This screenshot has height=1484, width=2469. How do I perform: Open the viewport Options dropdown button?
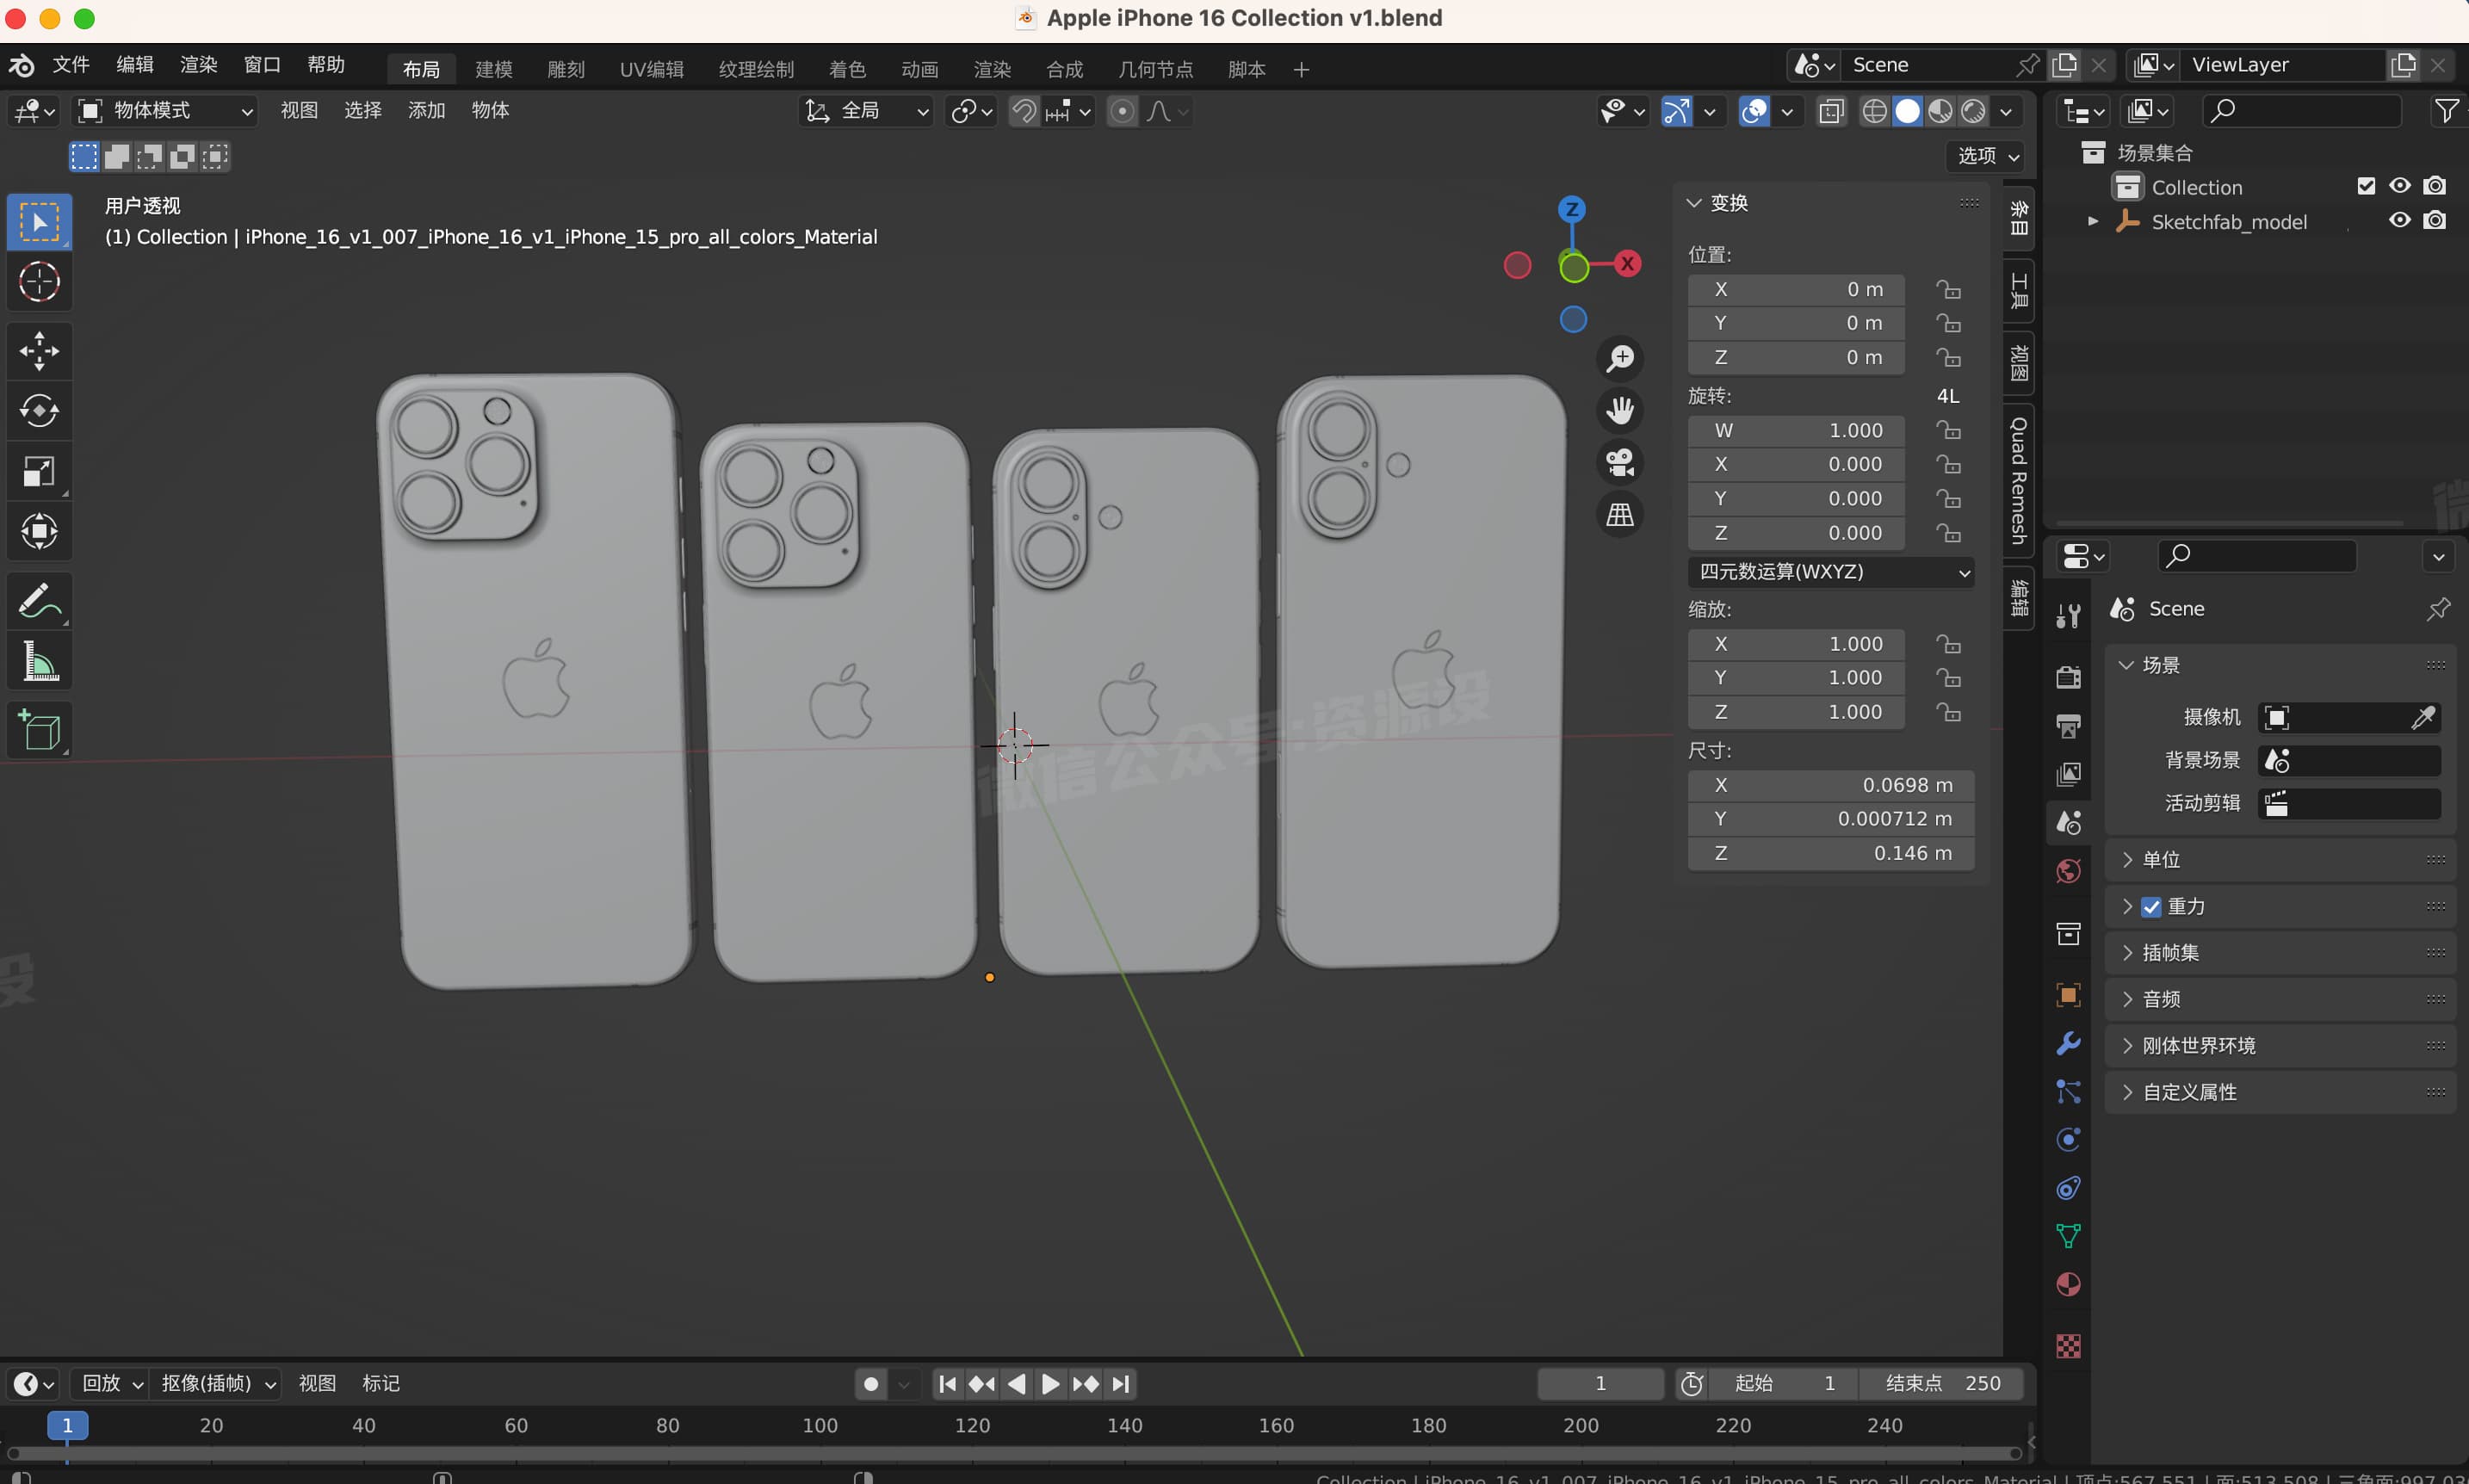pos(1988,156)
